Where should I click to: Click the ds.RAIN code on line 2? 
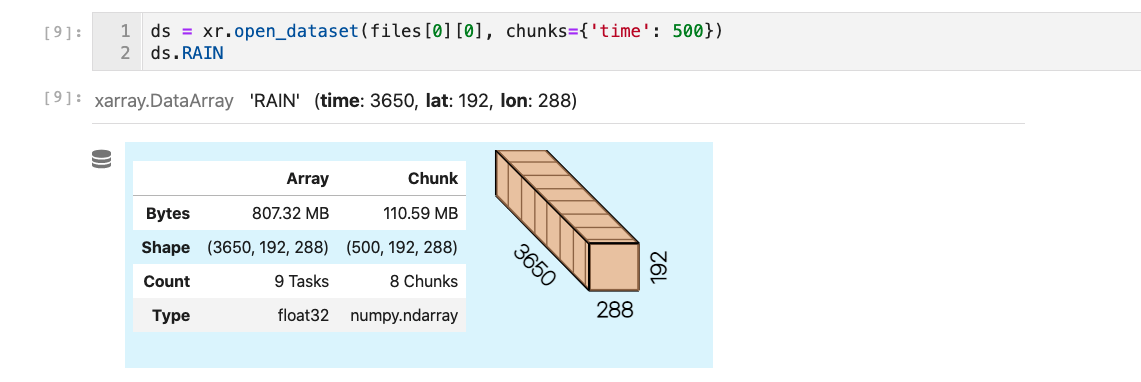point(186,53)
